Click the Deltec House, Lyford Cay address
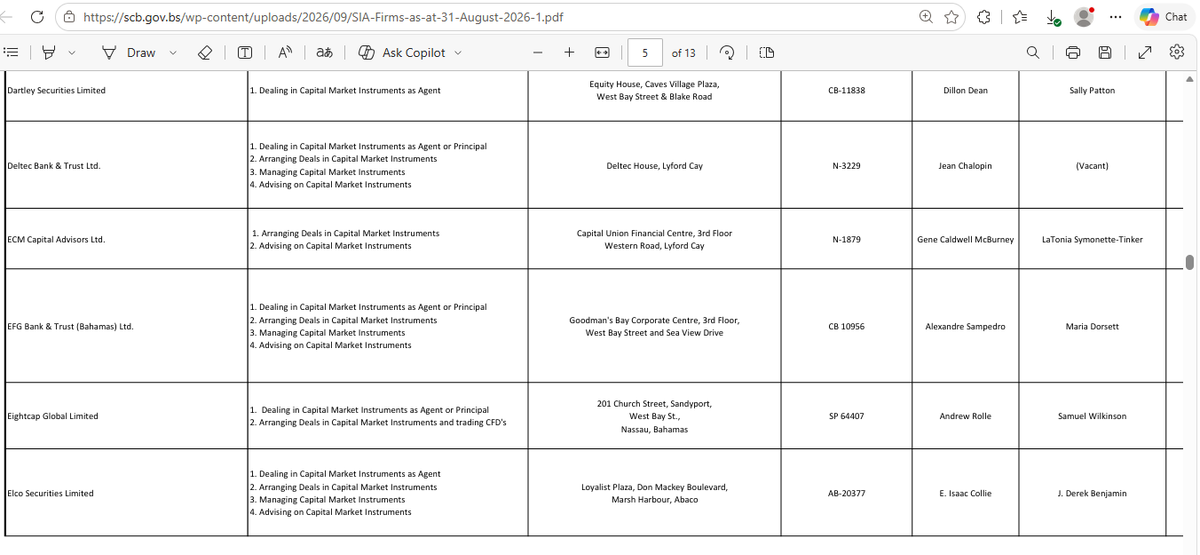Viewport: 1200px width, 555px height. tap(654, 166)
